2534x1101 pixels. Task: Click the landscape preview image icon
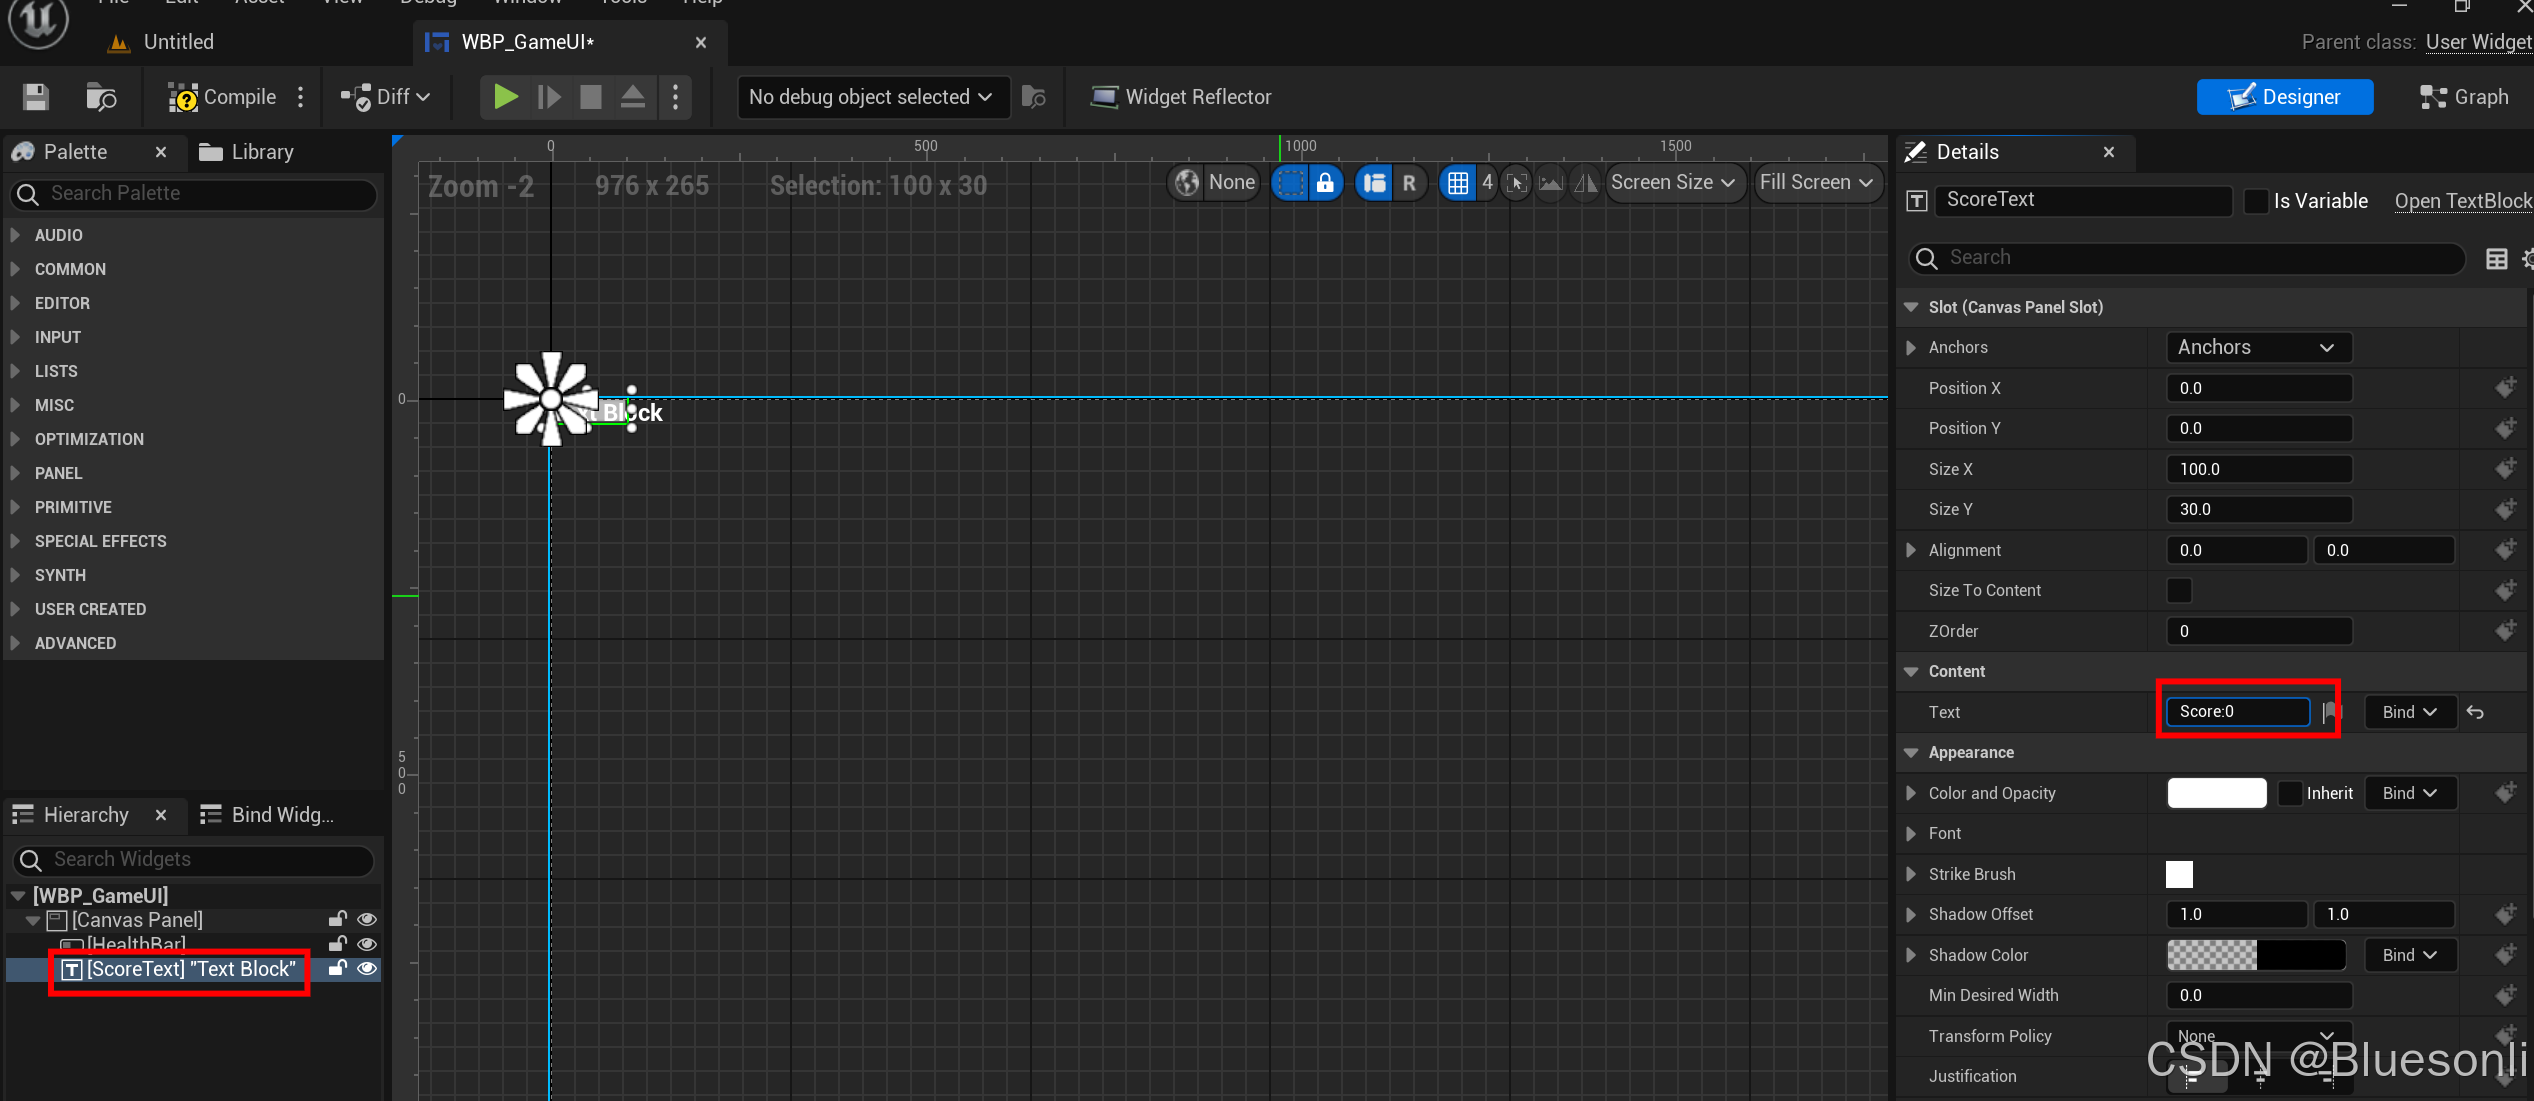click(1550, 183)
